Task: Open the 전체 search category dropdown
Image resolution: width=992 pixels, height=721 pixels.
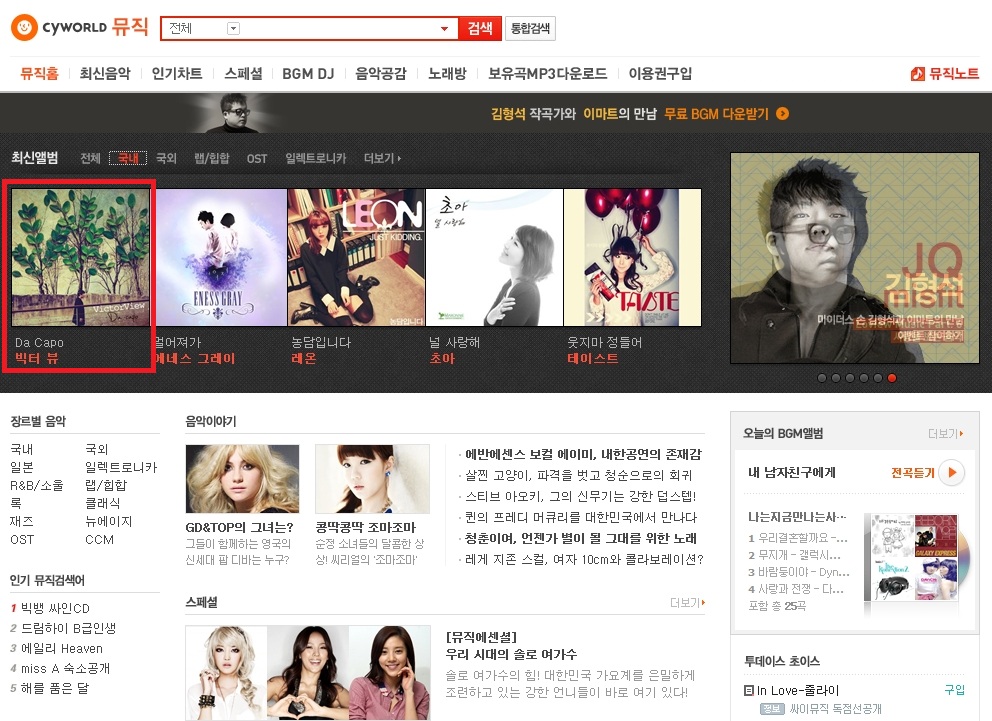Action: [233, 28]
